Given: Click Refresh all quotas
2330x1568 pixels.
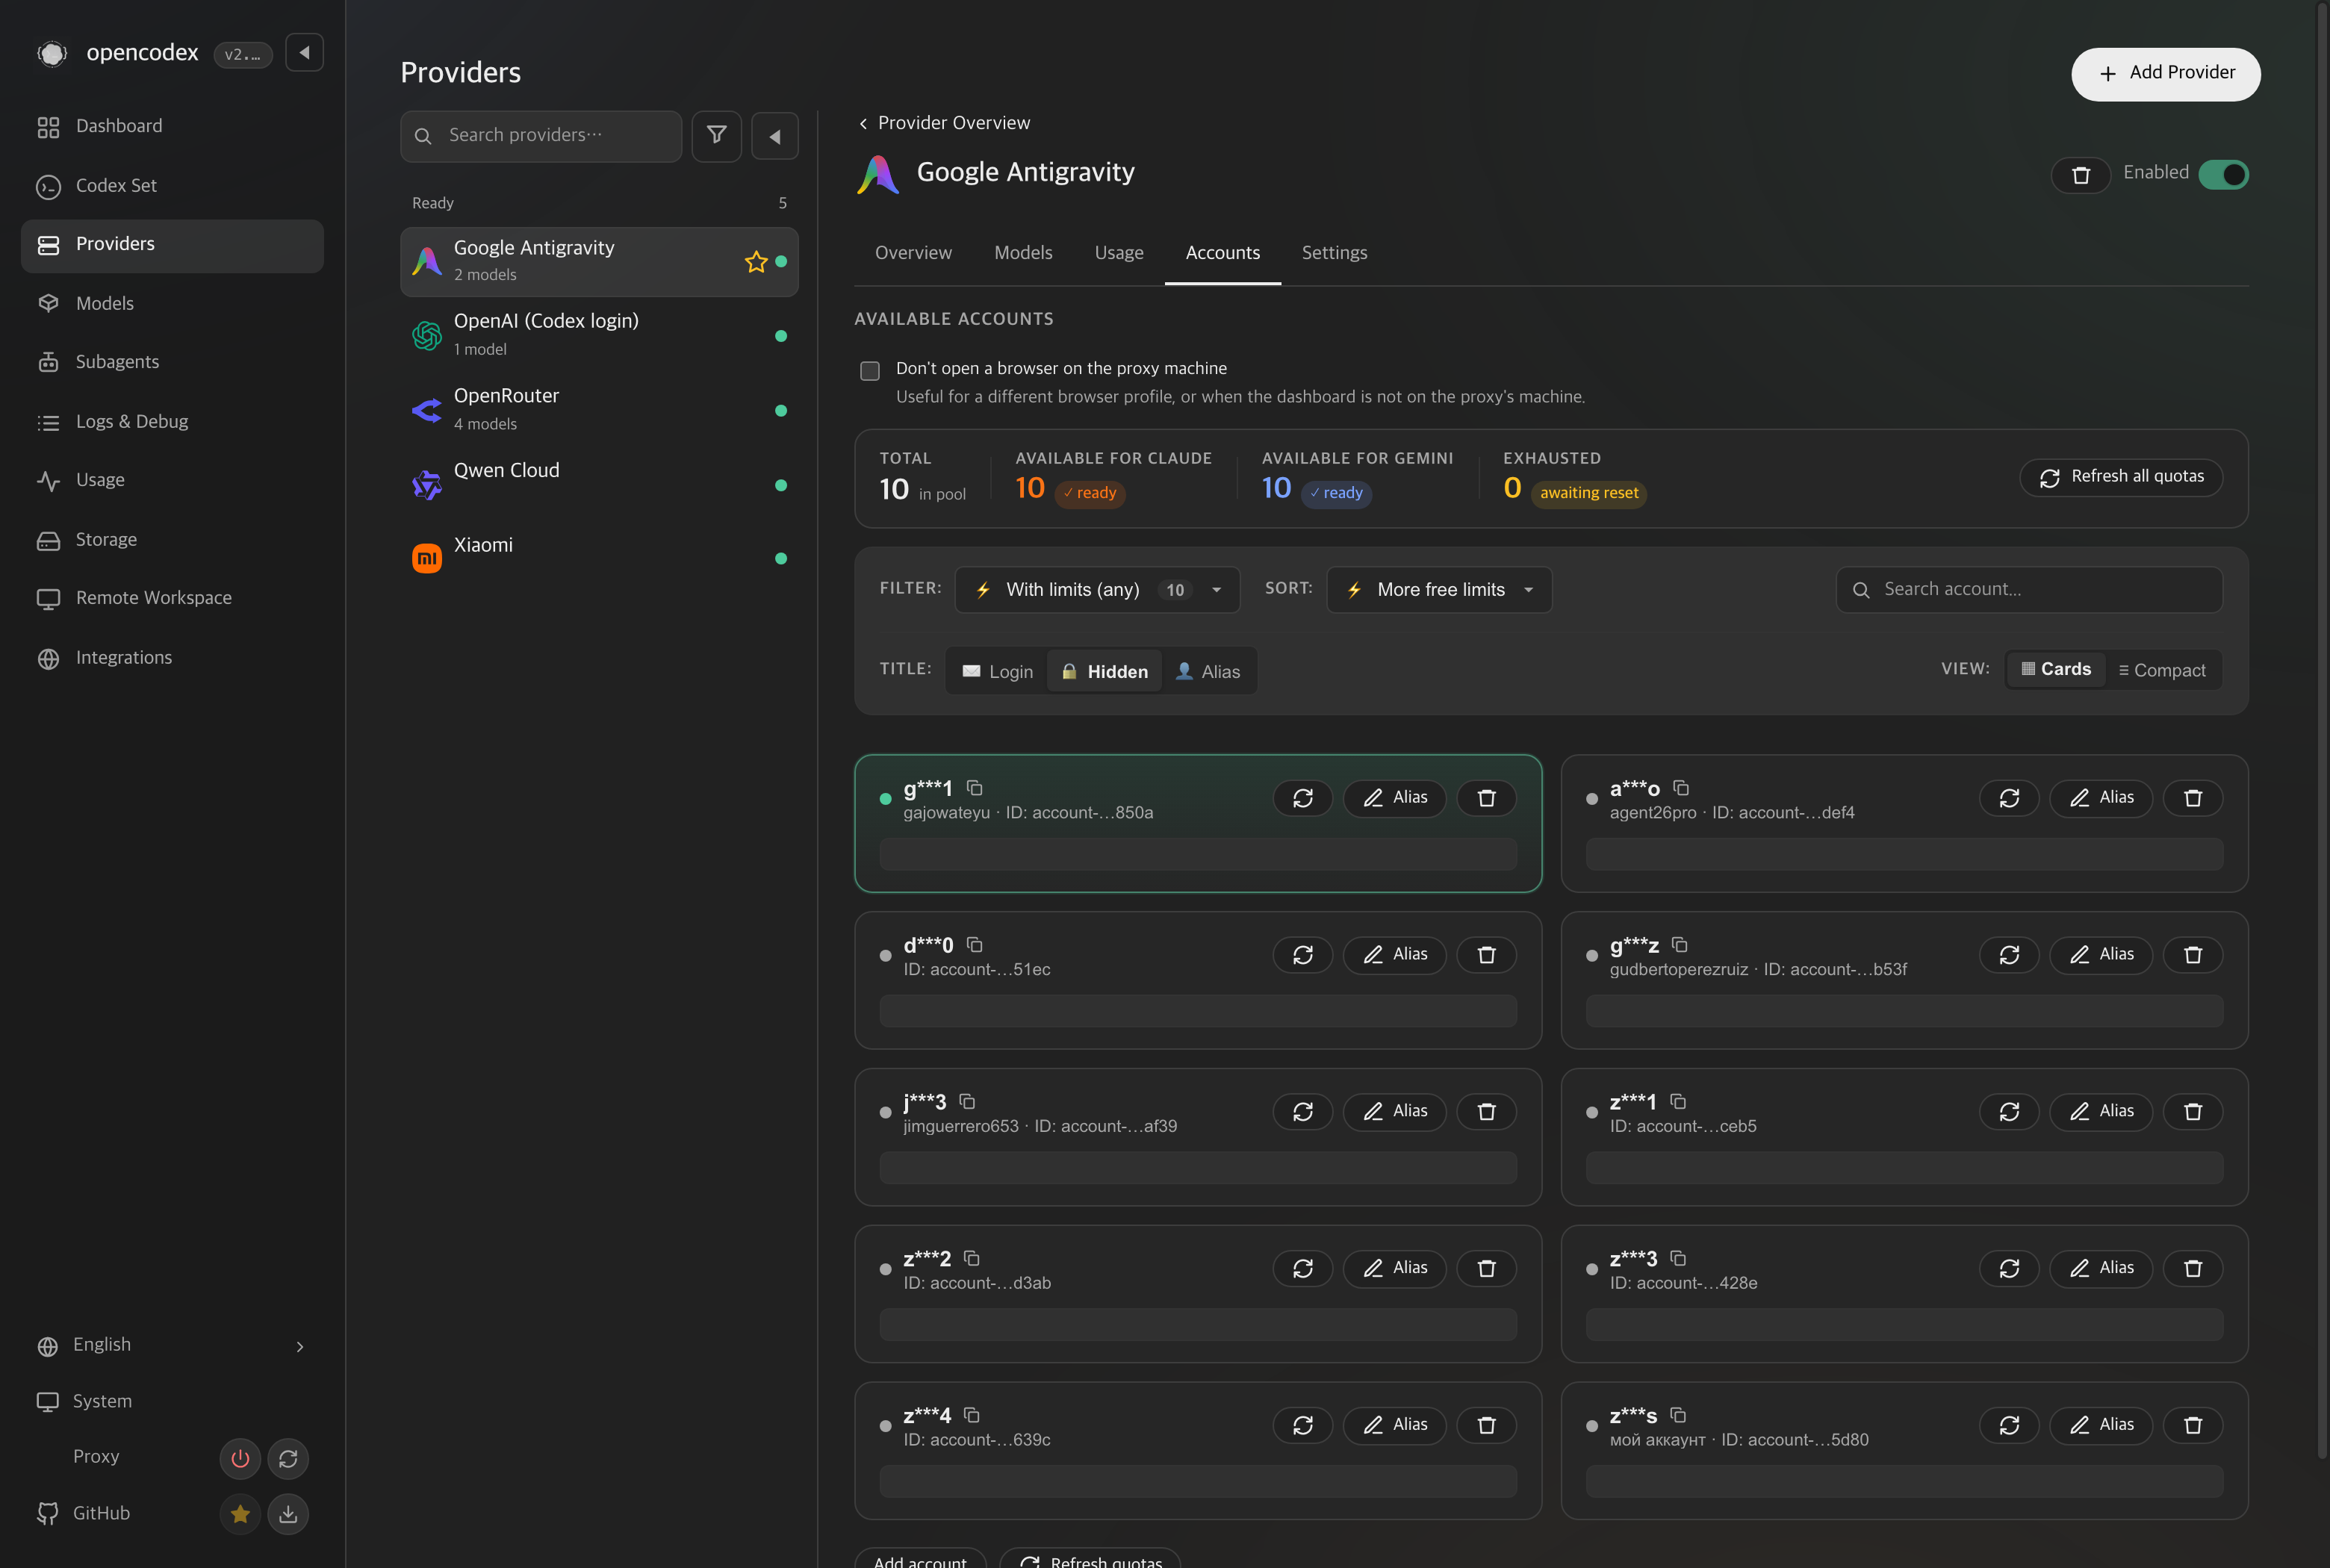Looking at the screenshot, I should [2121, 477].
